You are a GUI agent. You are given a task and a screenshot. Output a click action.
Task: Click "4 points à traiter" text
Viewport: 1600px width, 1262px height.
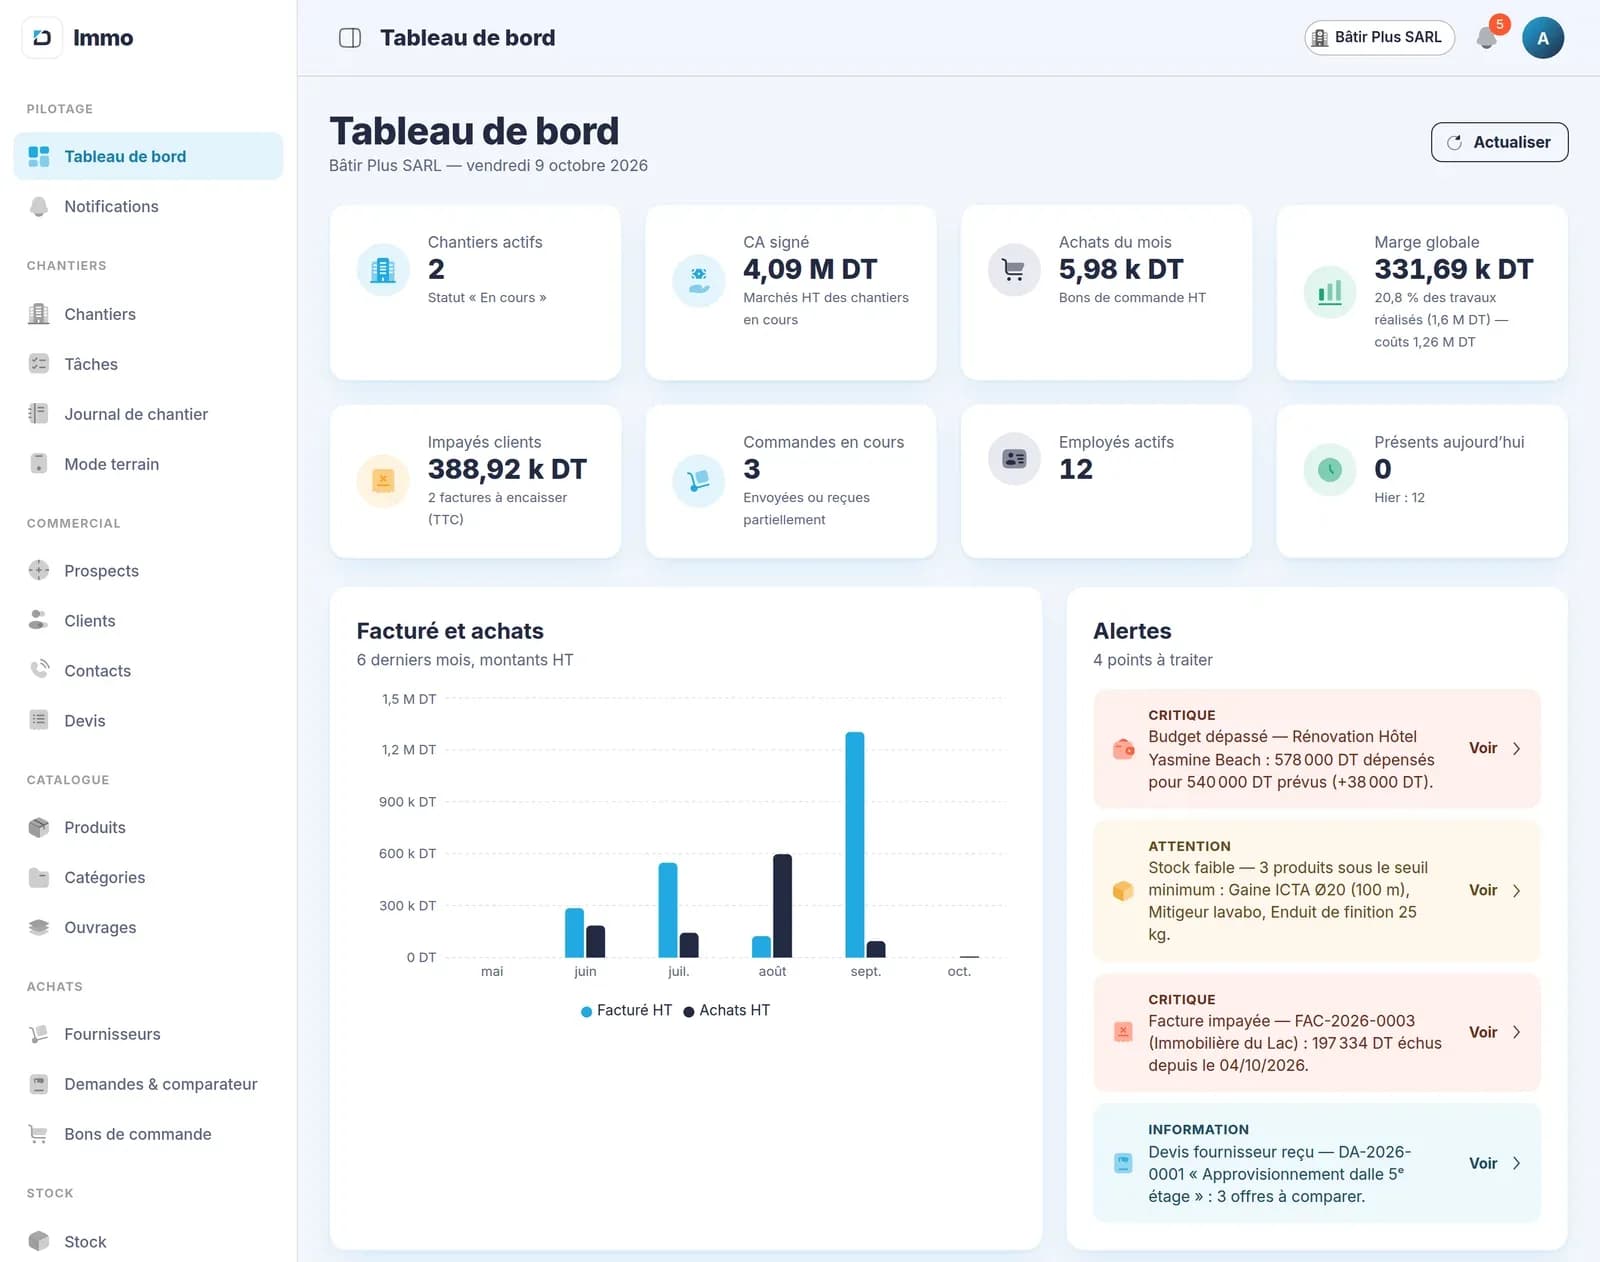coord(1153,660)
